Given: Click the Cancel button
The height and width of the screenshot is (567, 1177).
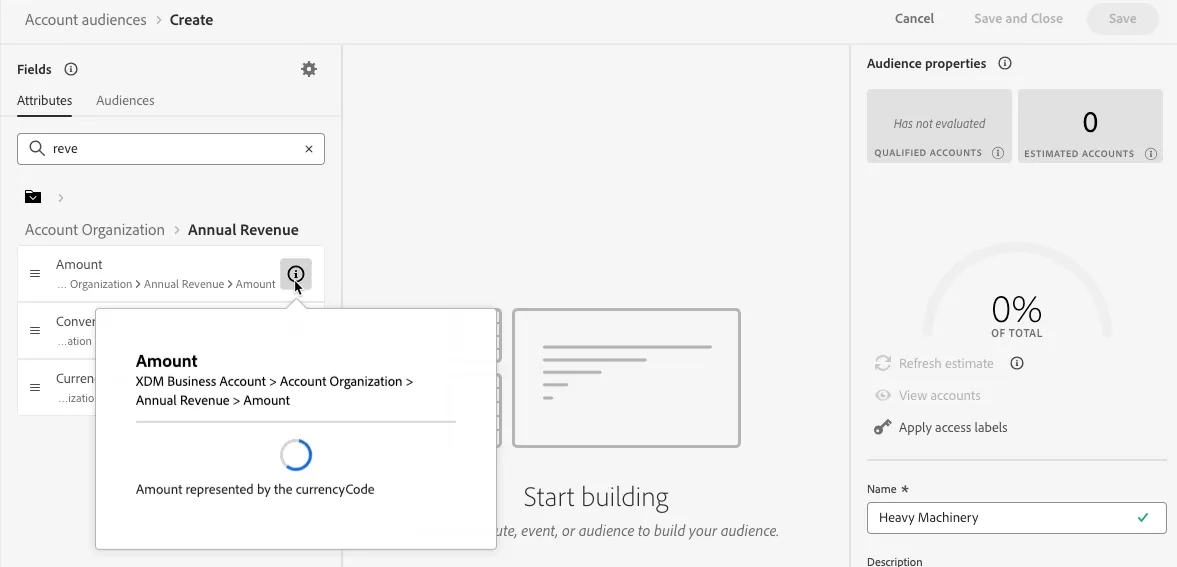Looking at the screenshot, I should [x=914, y=19].
